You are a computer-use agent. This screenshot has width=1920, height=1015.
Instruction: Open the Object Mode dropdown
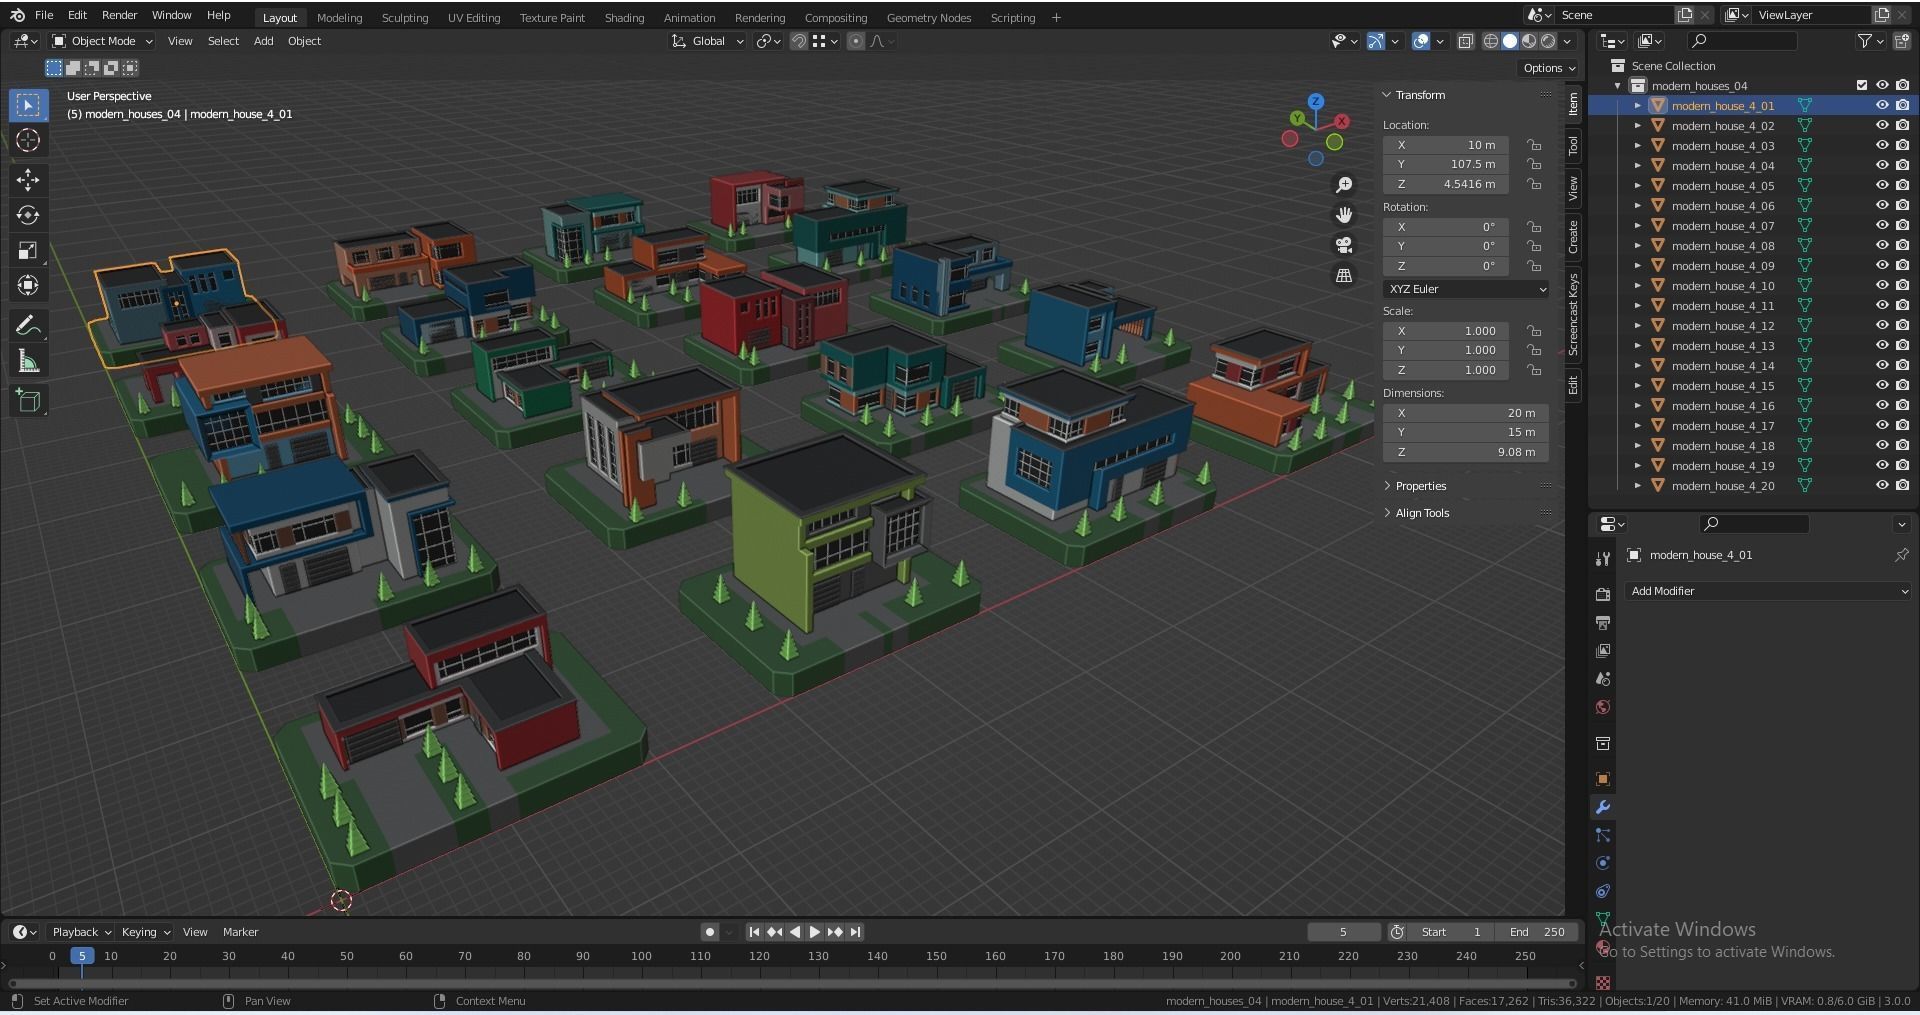coord(103,41)
